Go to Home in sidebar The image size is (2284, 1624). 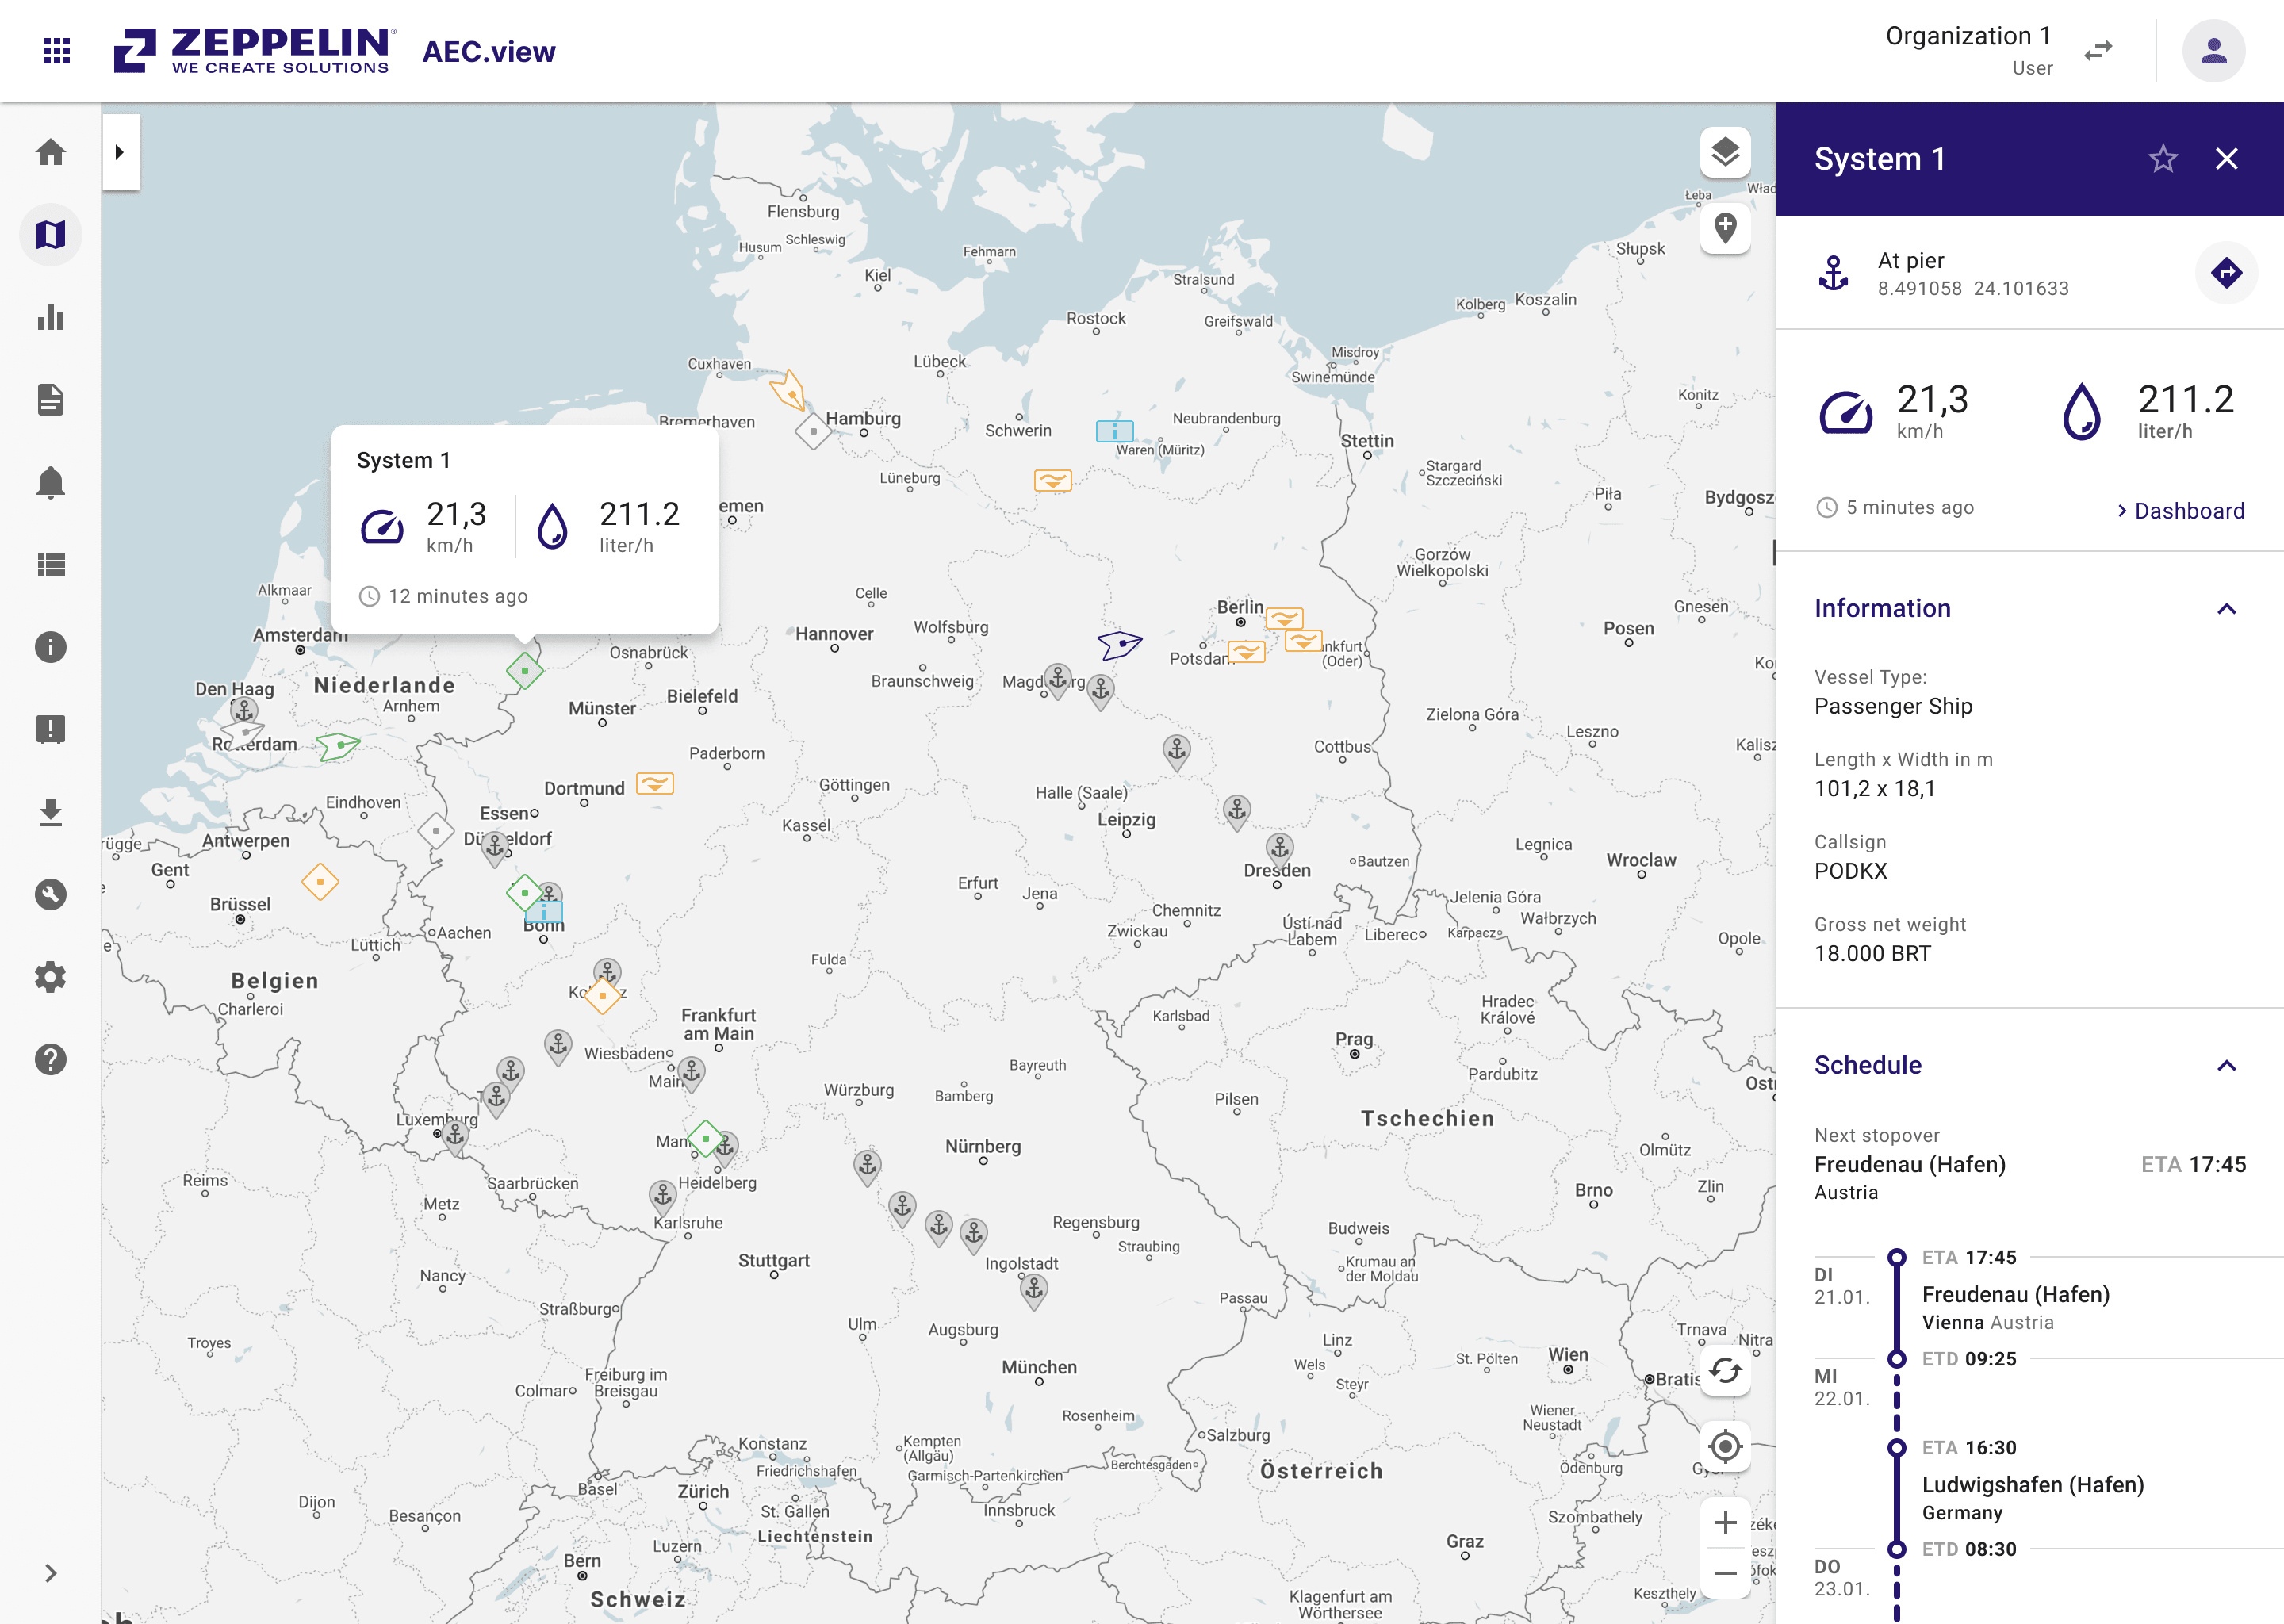51,152
